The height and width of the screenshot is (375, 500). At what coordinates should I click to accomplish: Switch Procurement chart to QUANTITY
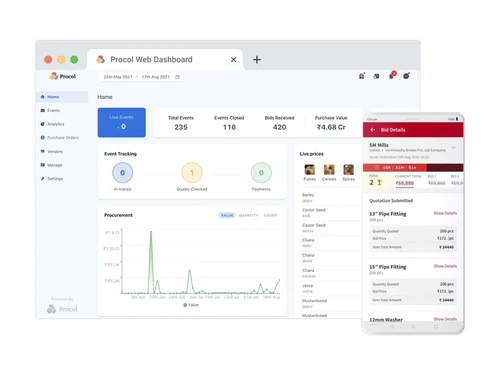(248, 215)
